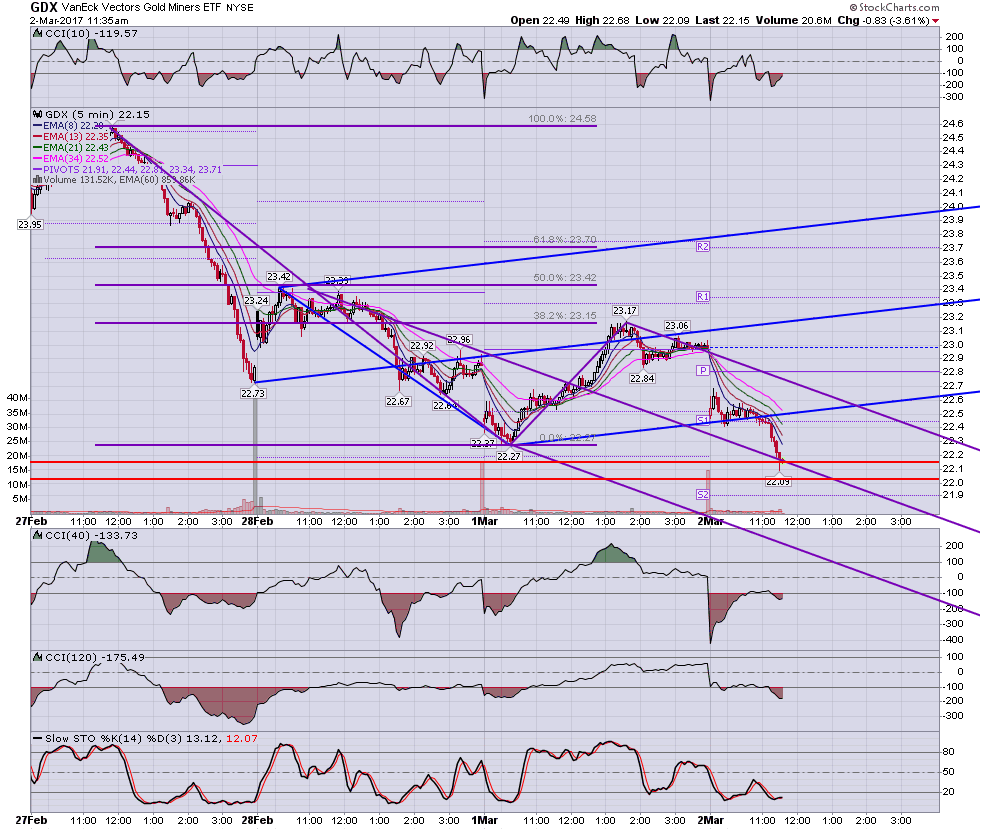Click the High 22.68 value

tap(602, 20)
